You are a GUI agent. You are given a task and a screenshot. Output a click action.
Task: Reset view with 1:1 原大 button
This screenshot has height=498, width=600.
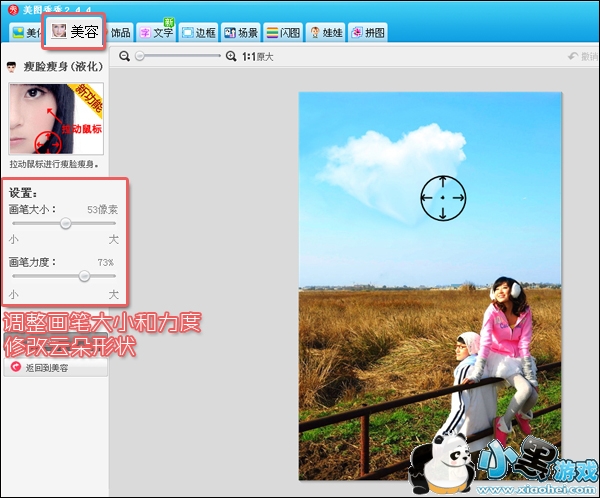pos(257,57)
